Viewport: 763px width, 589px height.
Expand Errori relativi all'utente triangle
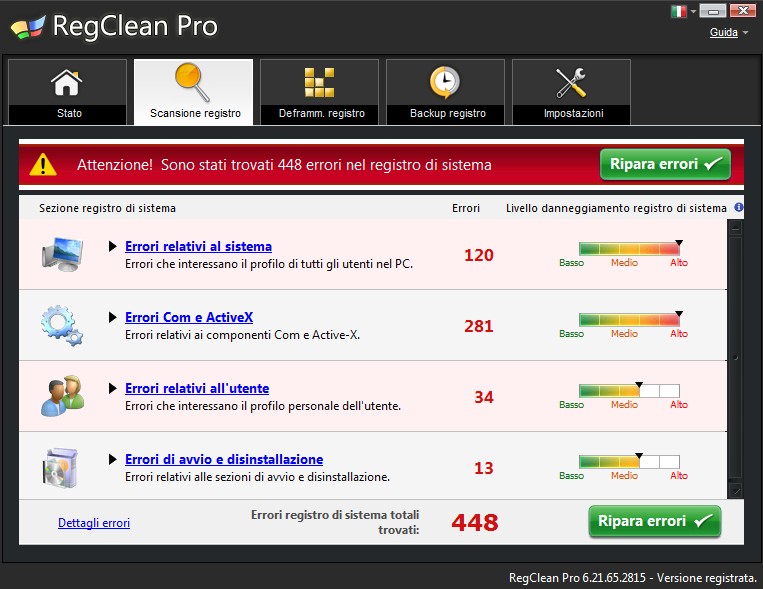click(112, 388)
